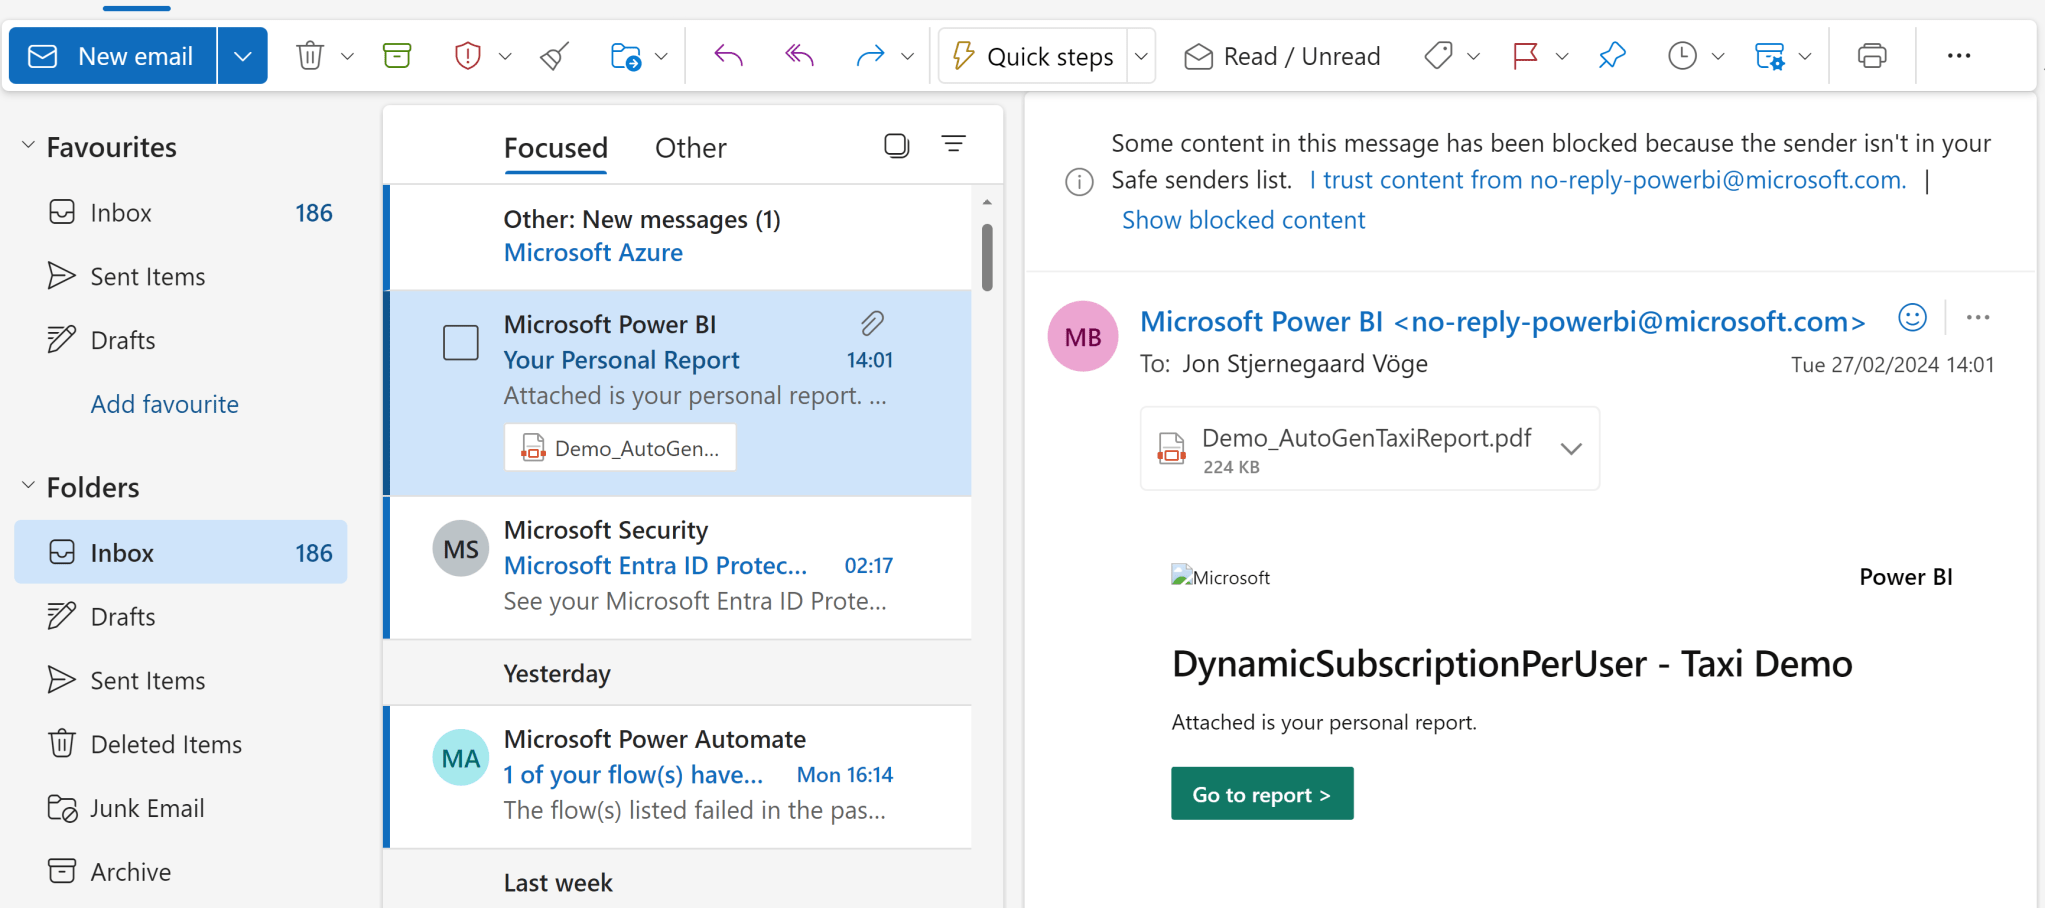The image size is (2045, 908).
Task: Report the message as phishing
Action: (x=467, y=55)
